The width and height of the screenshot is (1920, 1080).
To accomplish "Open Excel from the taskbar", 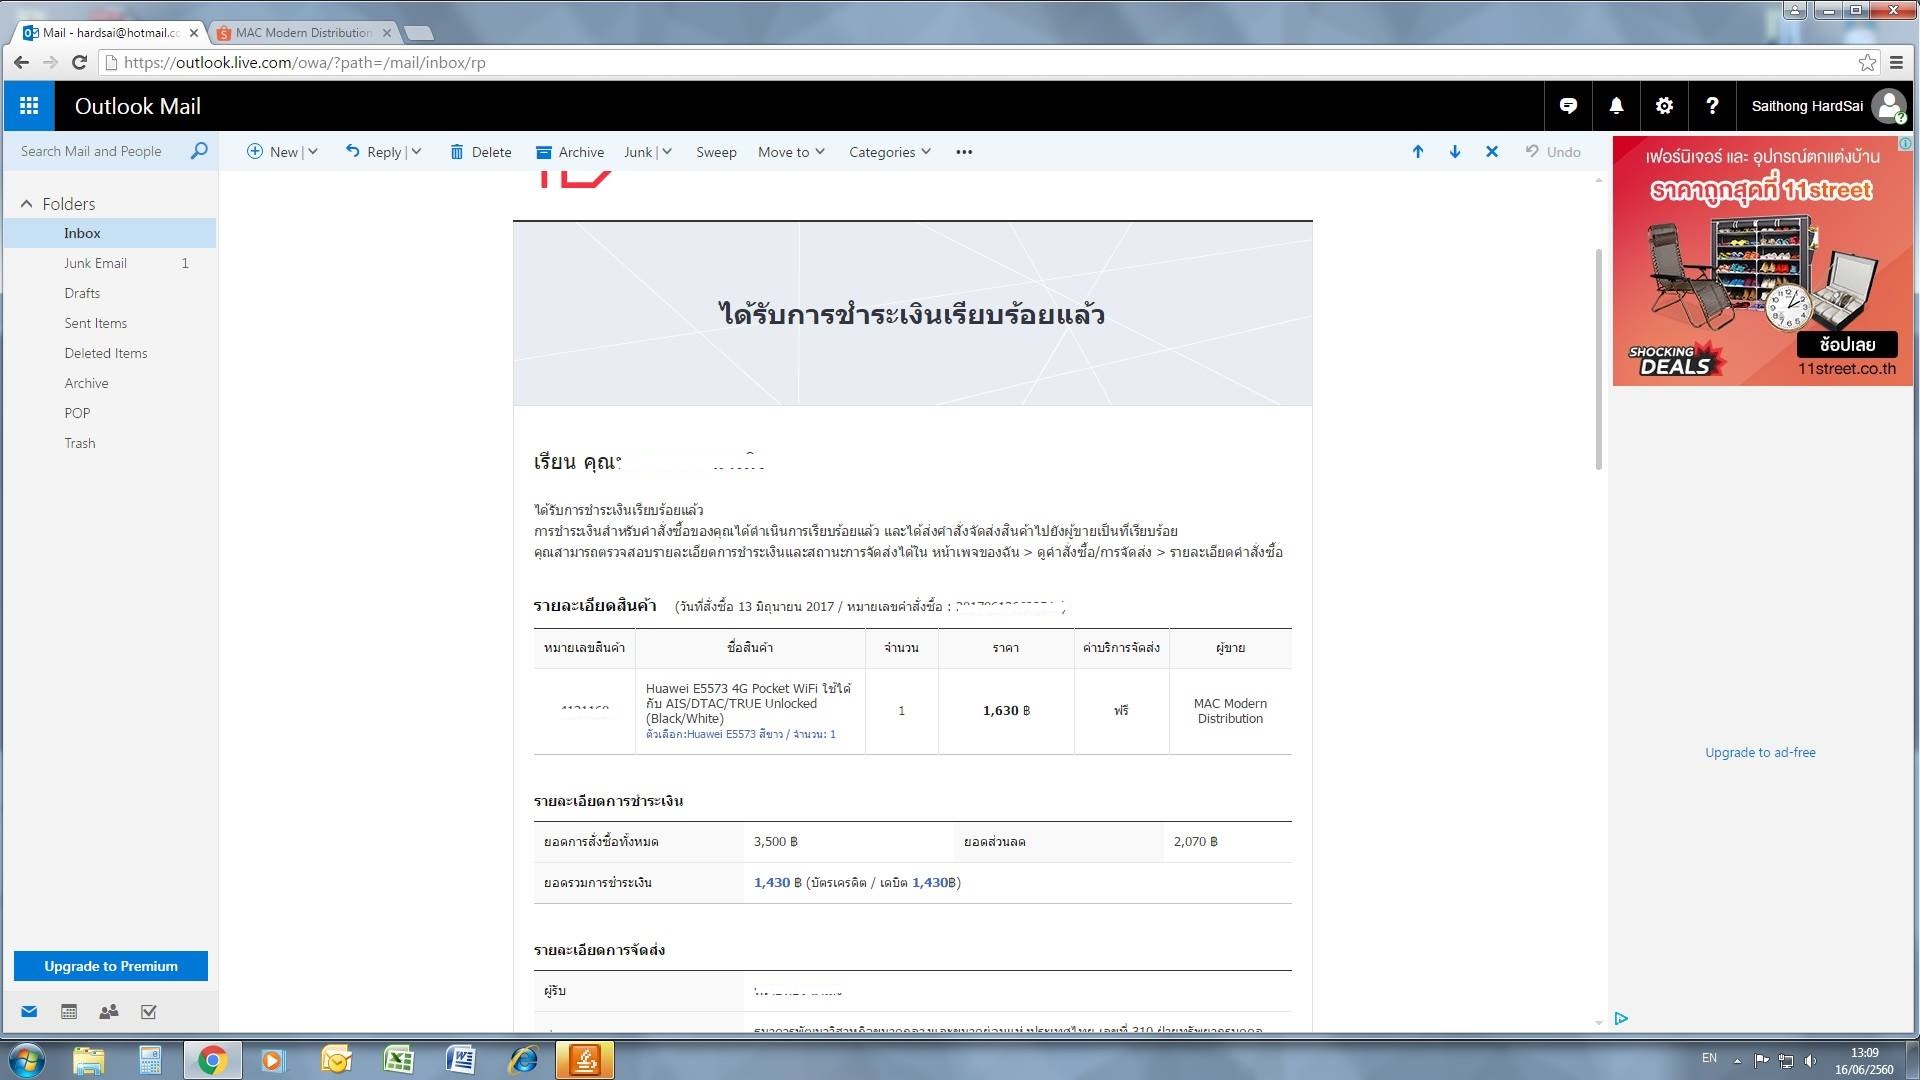I will (399, 1060).
